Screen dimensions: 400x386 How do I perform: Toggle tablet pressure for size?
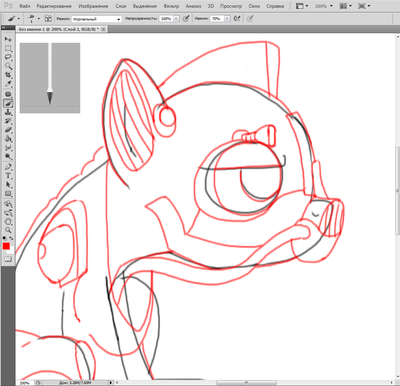pyautogui.click(x=250, y=19)
